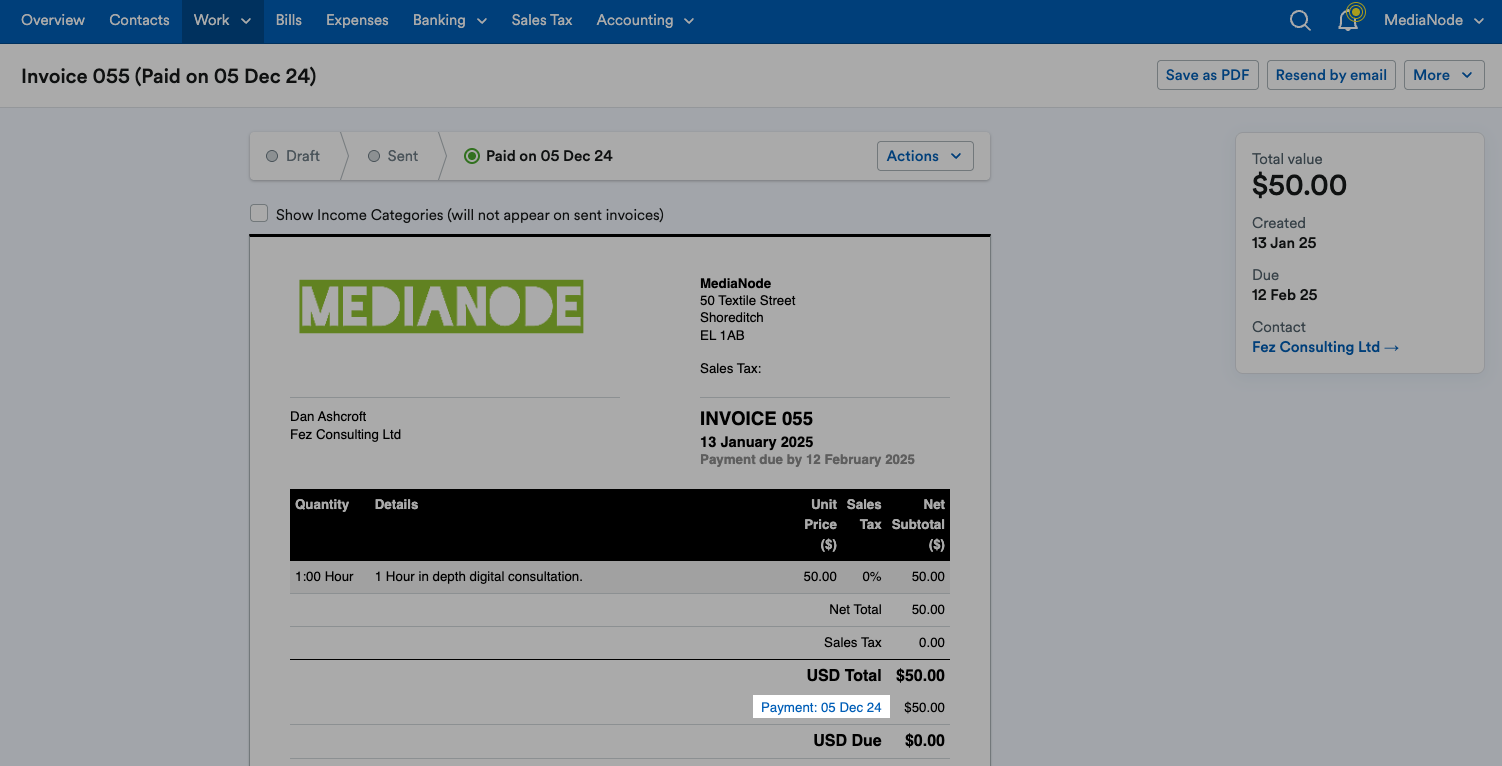
Task: Open the Payment: 05 Dec 24 link
Action: [x=821, y=707]
